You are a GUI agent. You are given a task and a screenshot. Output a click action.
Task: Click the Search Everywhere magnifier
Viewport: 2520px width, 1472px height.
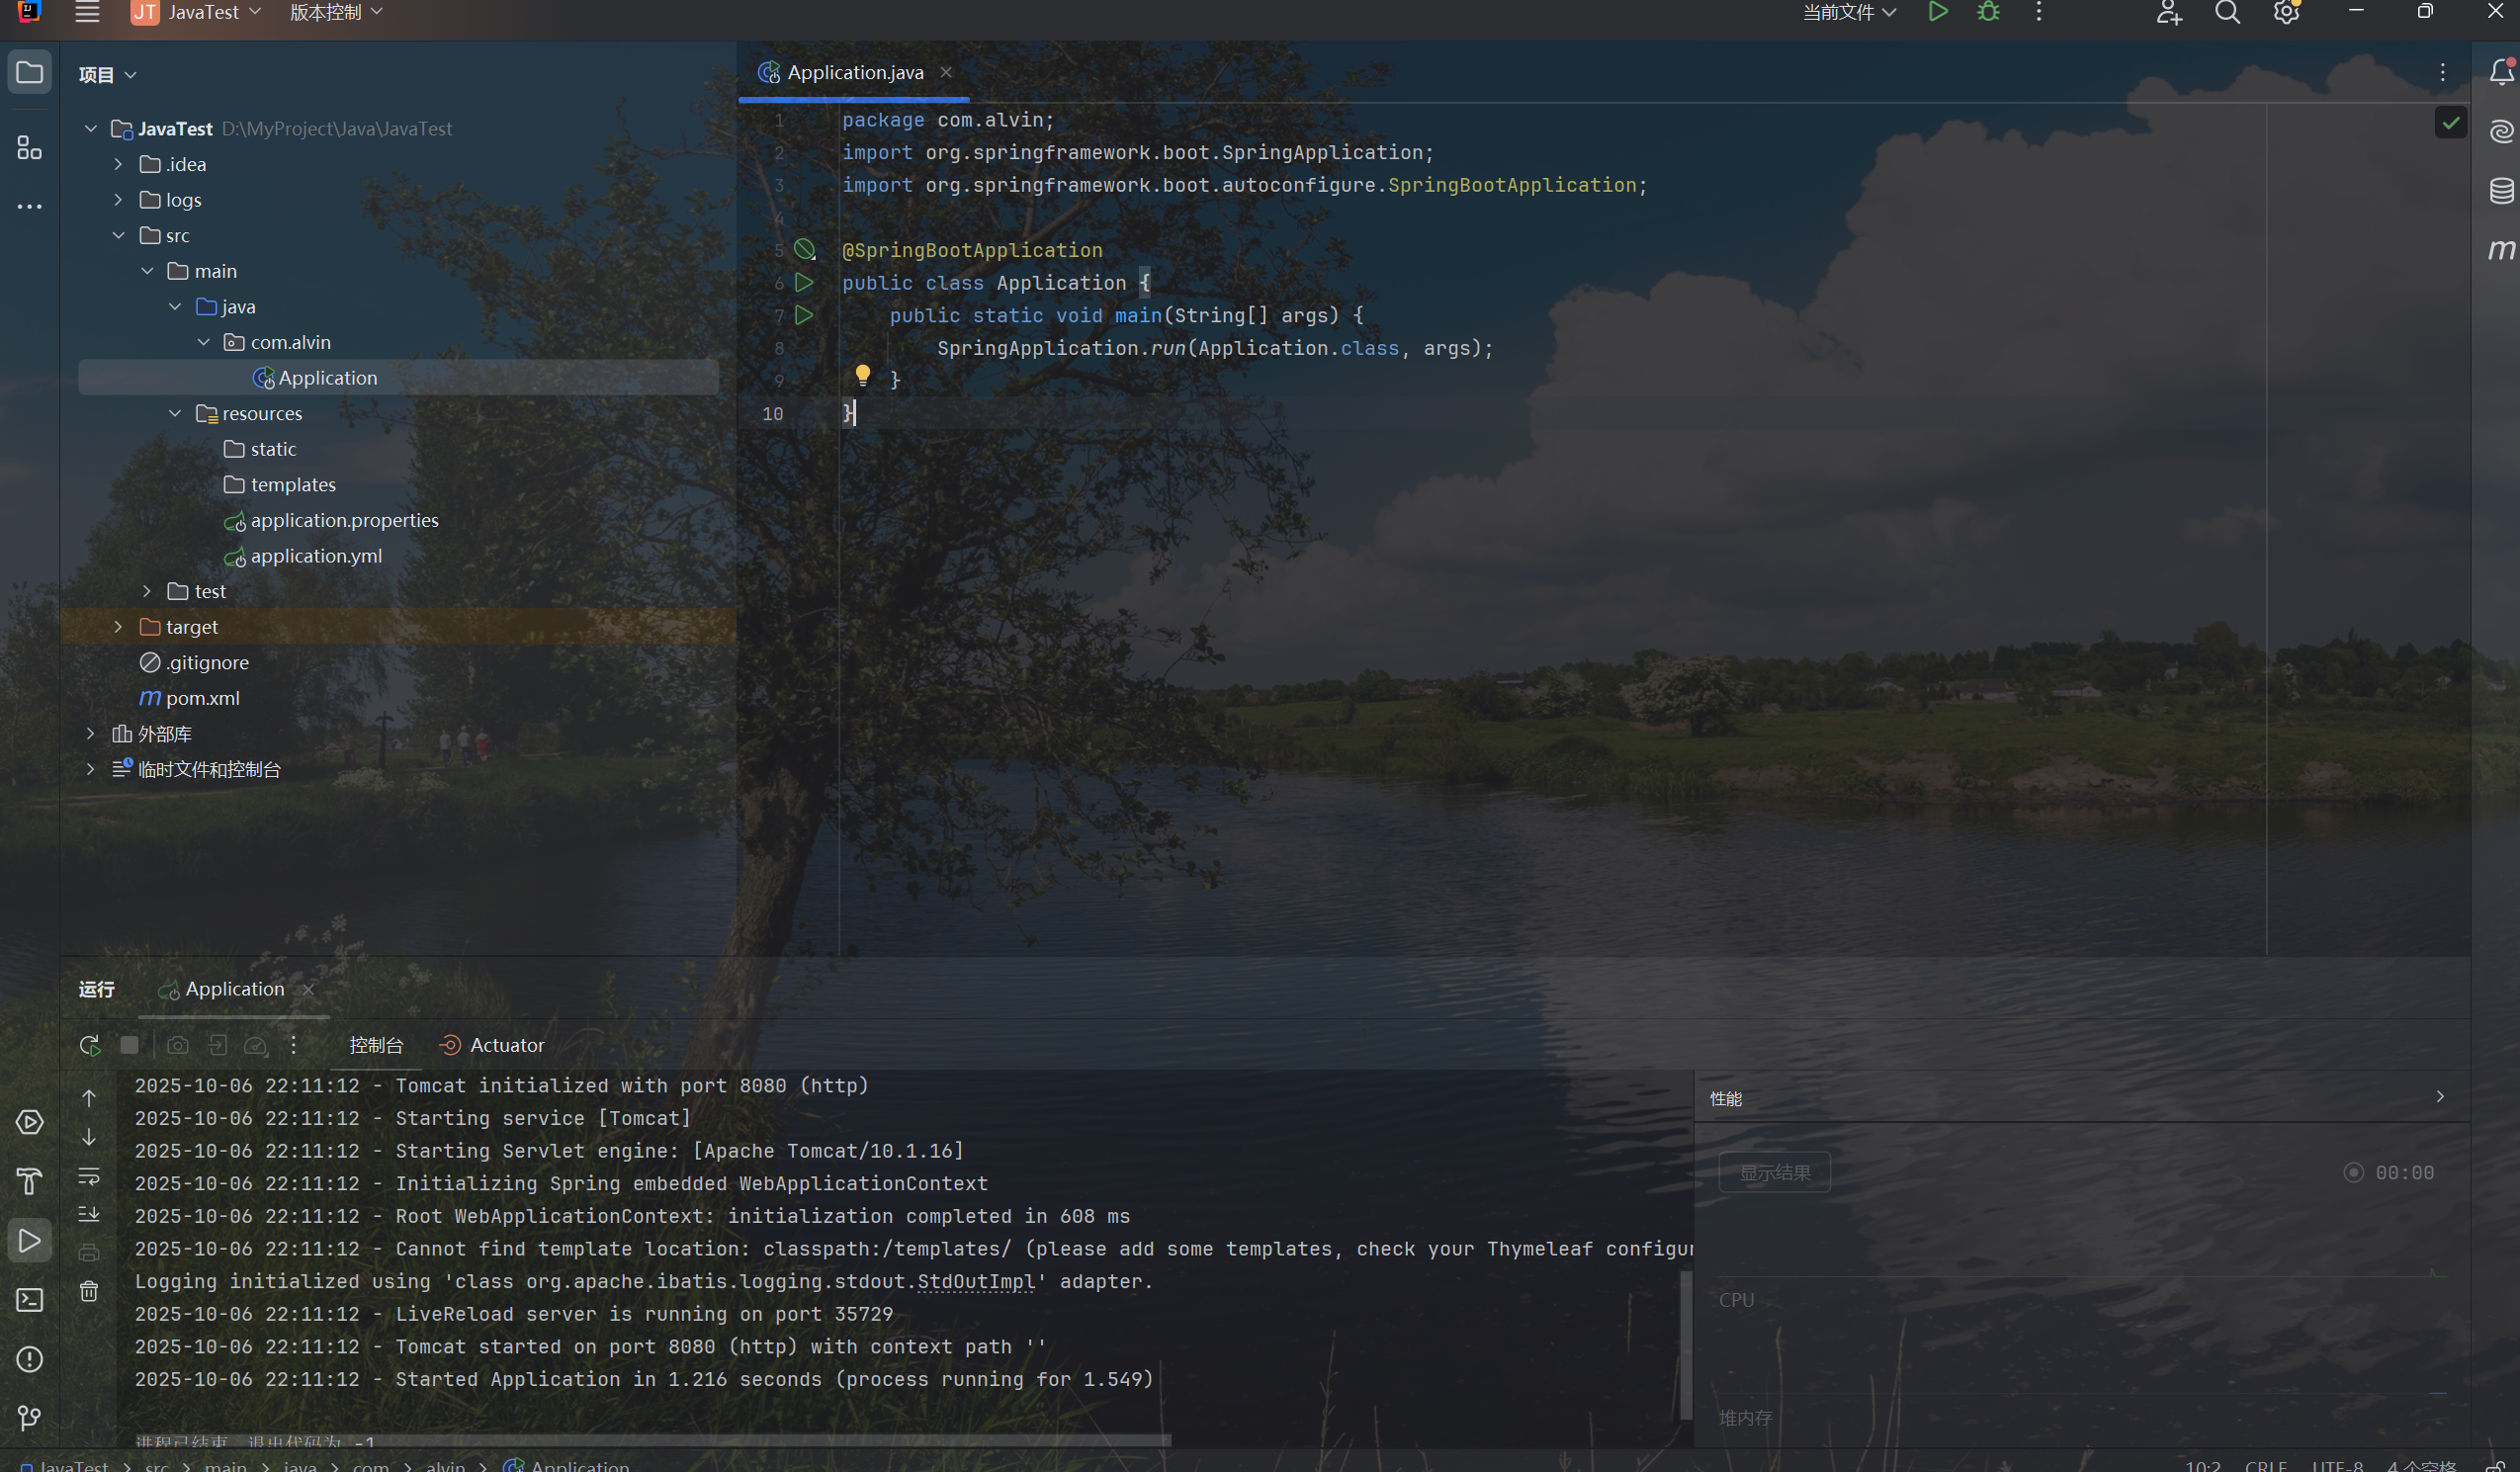(2227, 12)
